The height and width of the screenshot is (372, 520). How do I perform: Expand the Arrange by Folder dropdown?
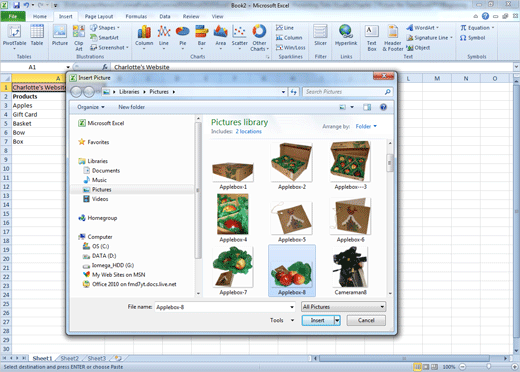[366, 126]
